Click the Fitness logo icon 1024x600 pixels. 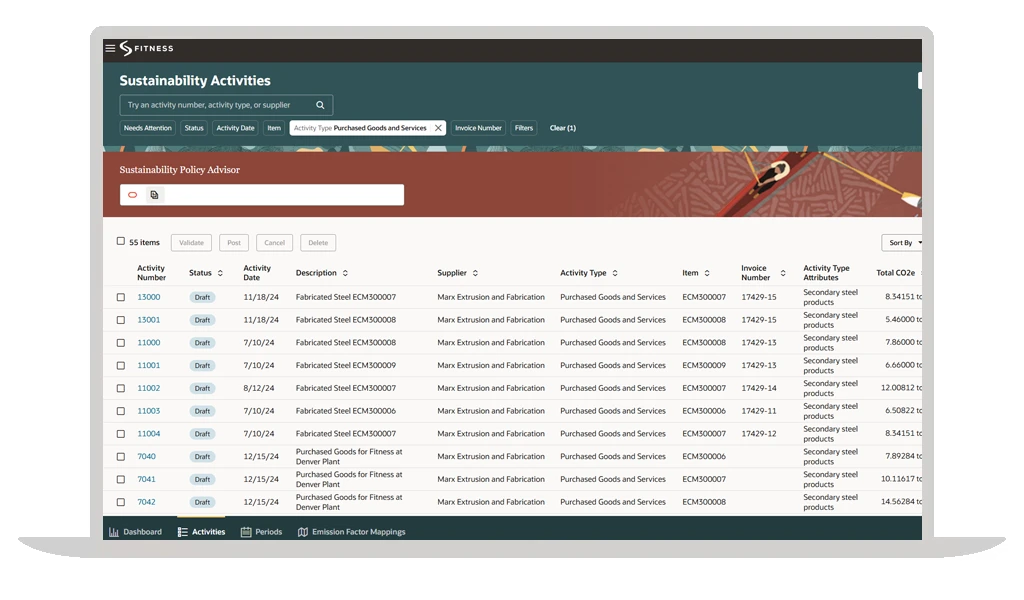click(x=126, y=48)
